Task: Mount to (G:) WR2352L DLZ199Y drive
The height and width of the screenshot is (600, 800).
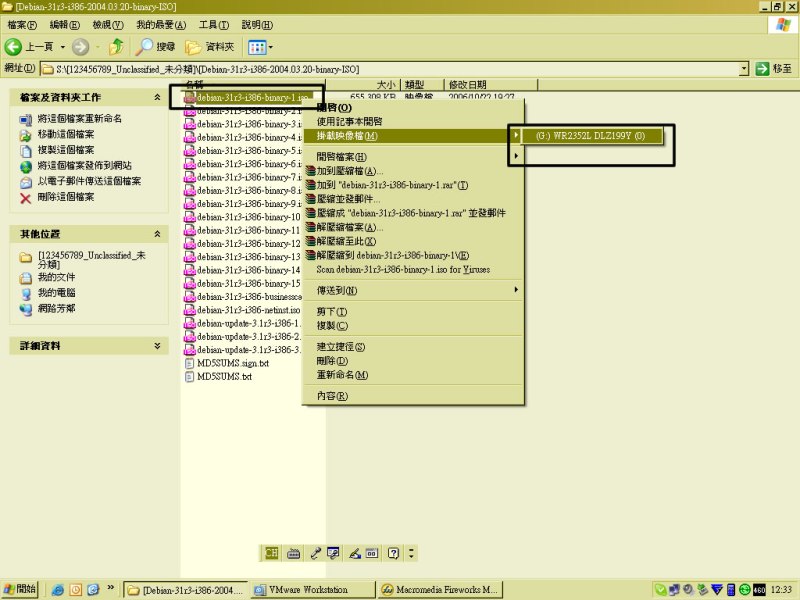Action: (x=591, y=136)
